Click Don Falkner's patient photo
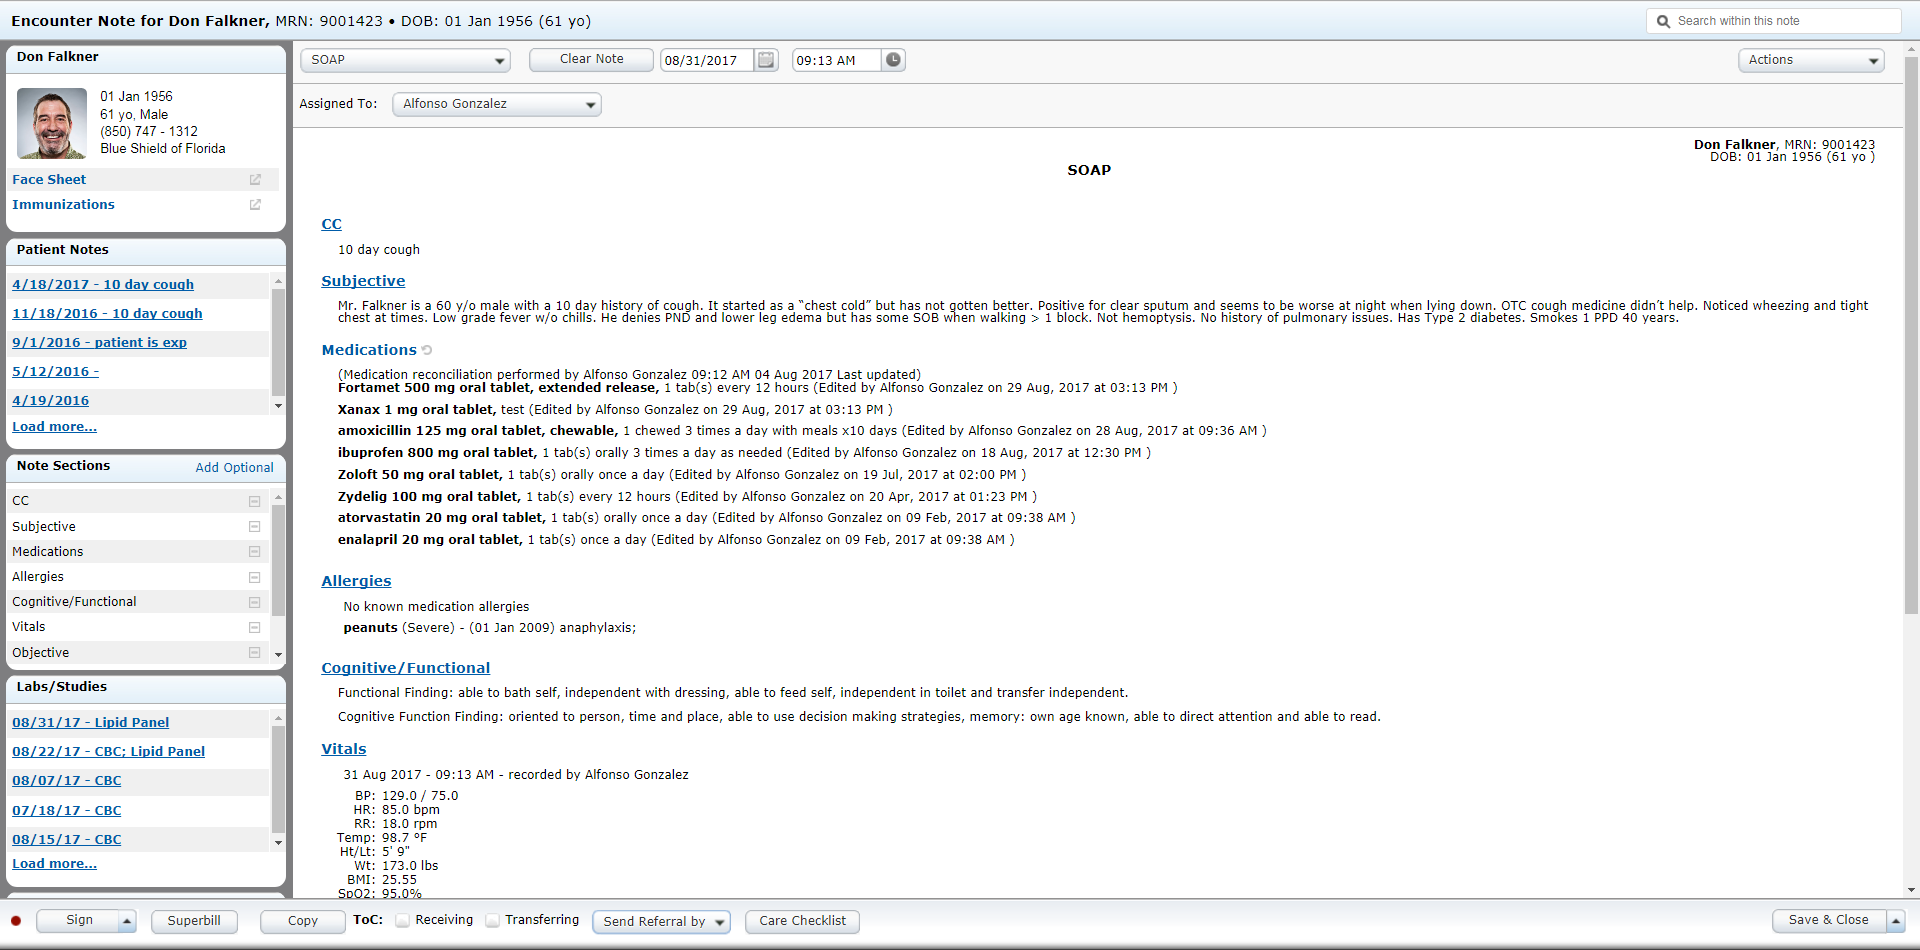Viewport: 1920px width, 950px height. click(52, 123)
